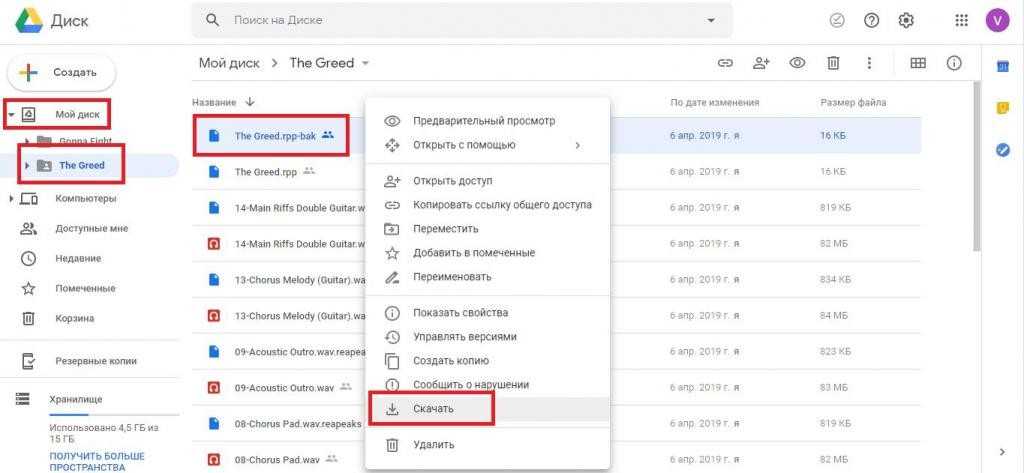The width and height of the screenshot is (1024, 473).
Task: Open the three-dot more actions menu
Action: [869, 63]
